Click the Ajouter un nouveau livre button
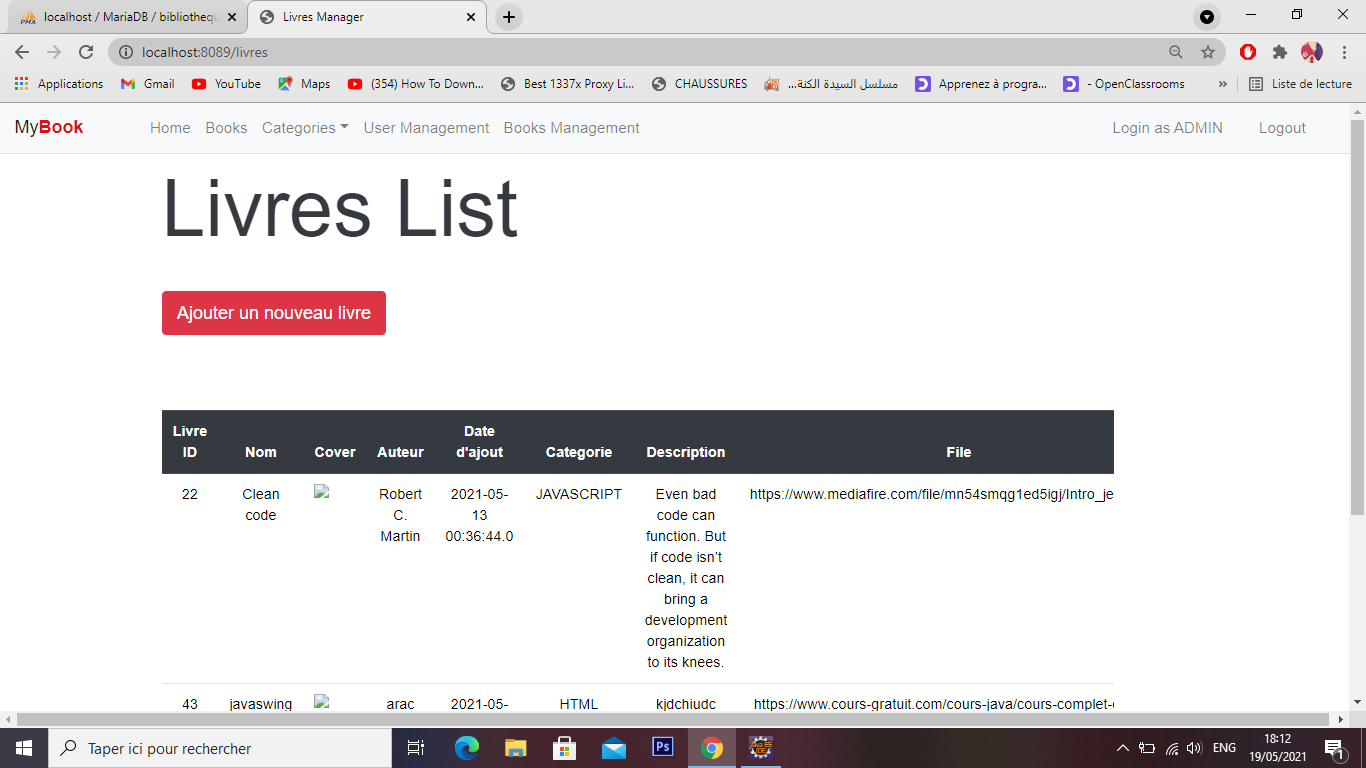The height and width of the screenshot is (768, 1366). [273, 312]
